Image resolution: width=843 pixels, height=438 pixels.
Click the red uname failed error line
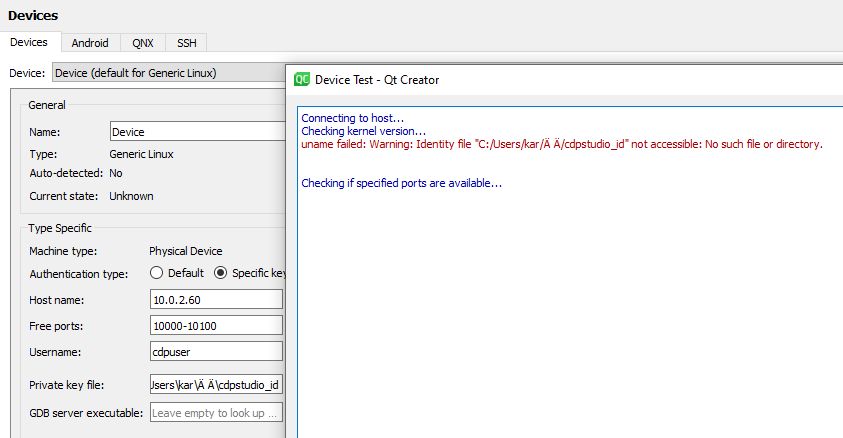[x=561, y=144]
